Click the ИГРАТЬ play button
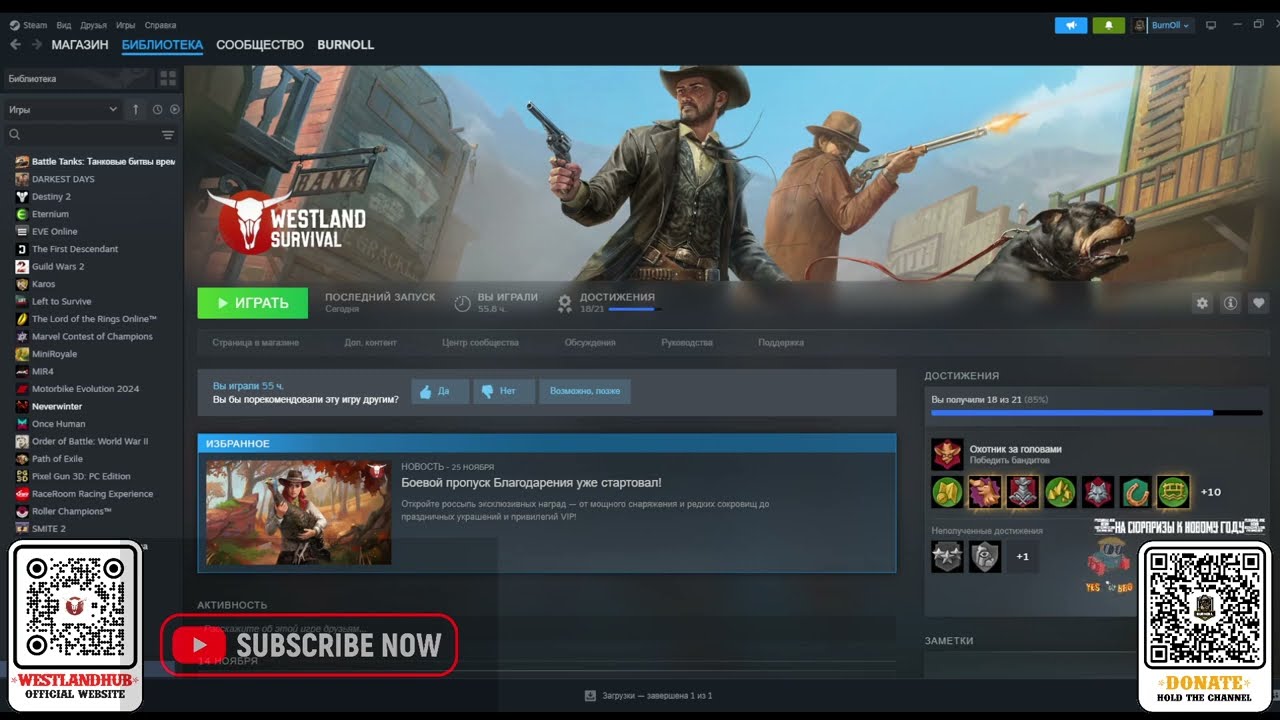This screenshot has height=720, width=1280. pos(252,303)
